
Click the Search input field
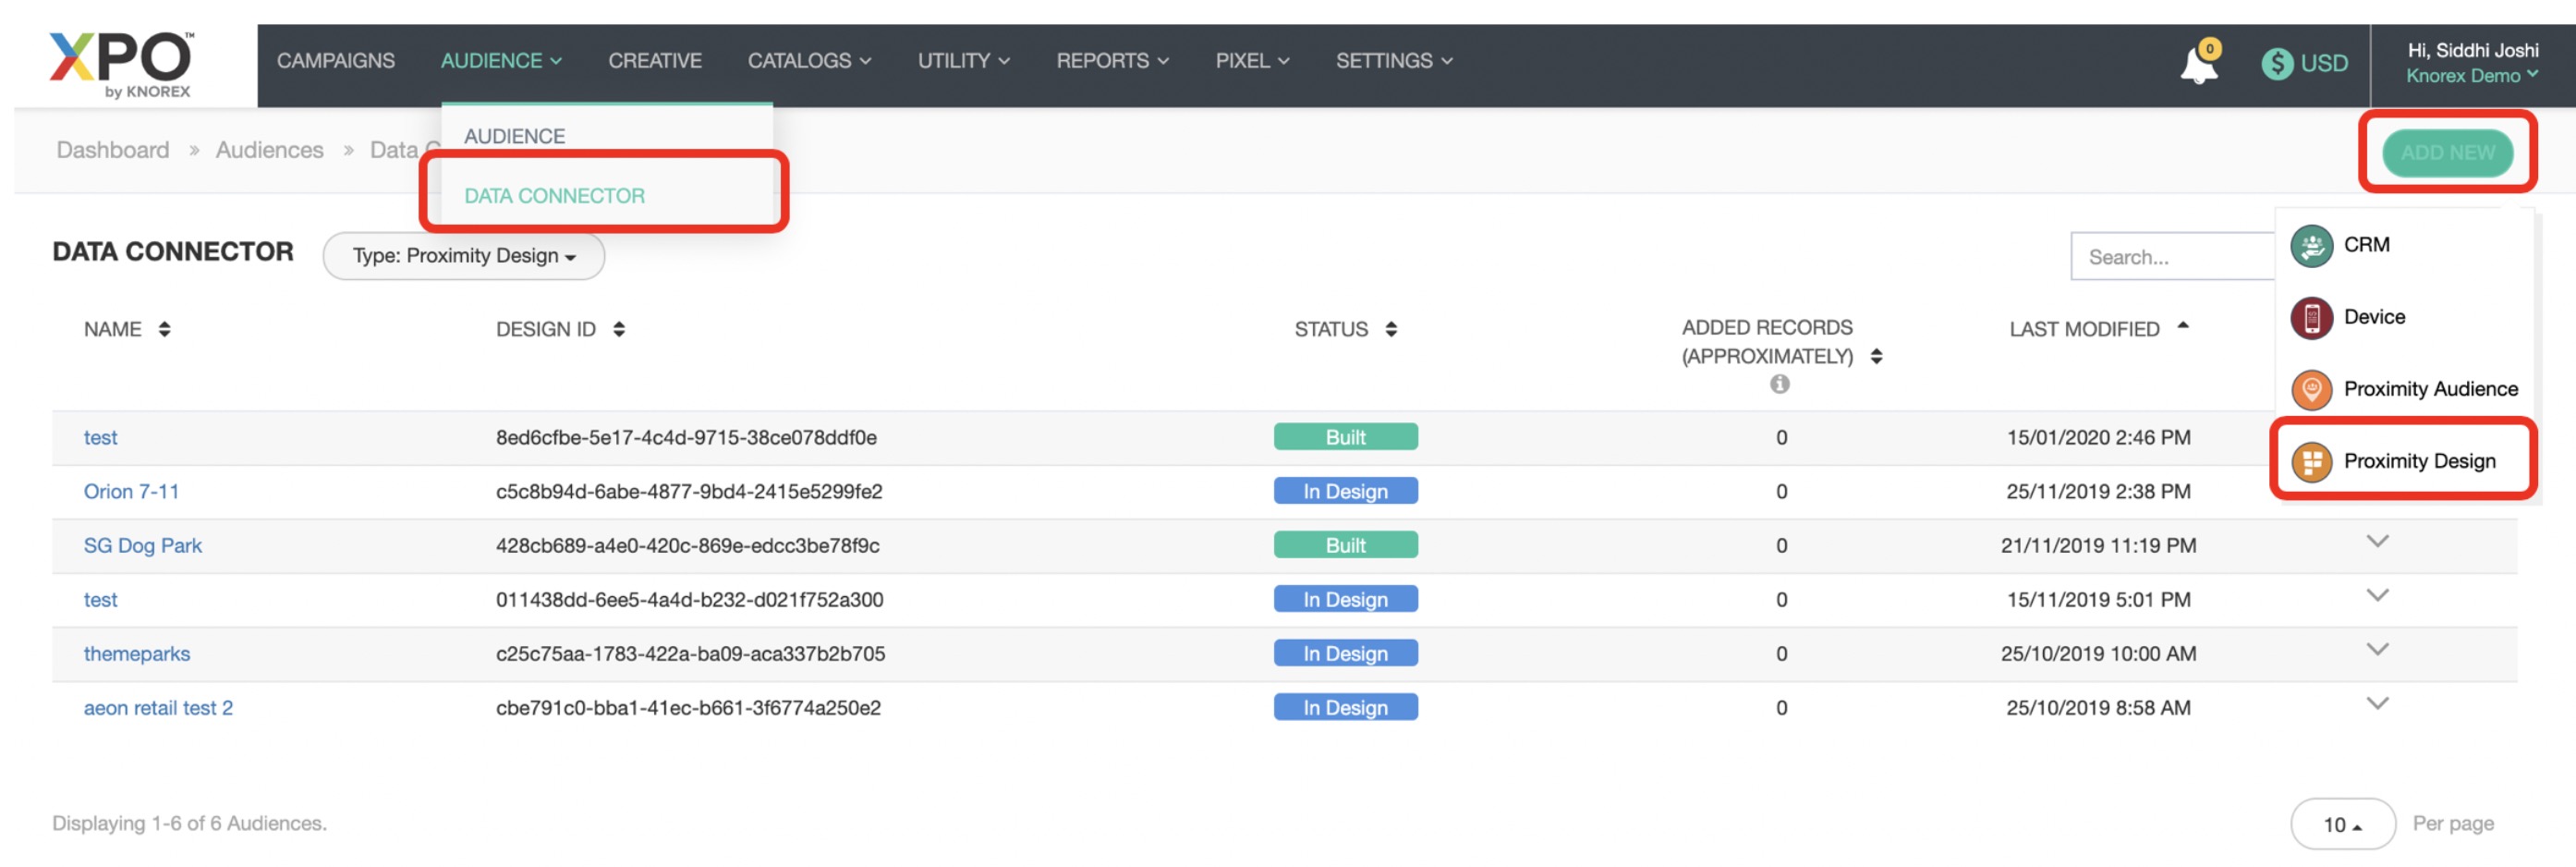pyautogui.click(x=2170, y=258)
